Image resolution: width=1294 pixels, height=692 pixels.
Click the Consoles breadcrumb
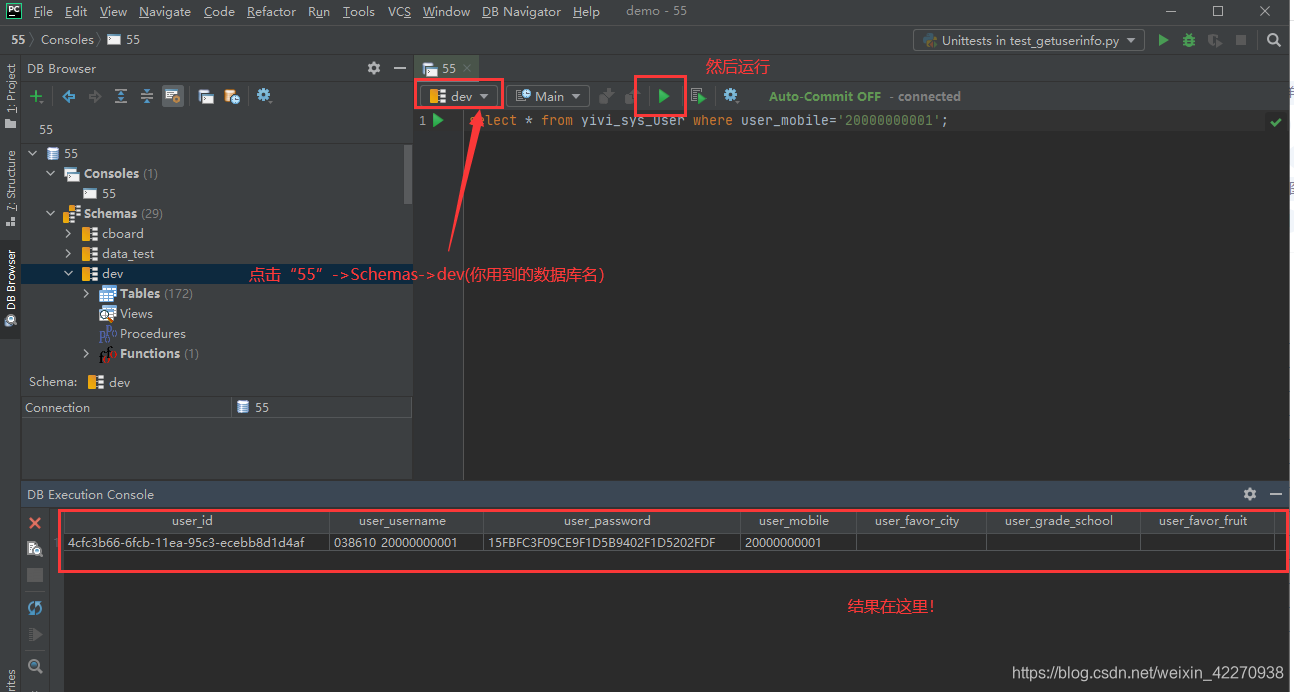pos(67,40)
